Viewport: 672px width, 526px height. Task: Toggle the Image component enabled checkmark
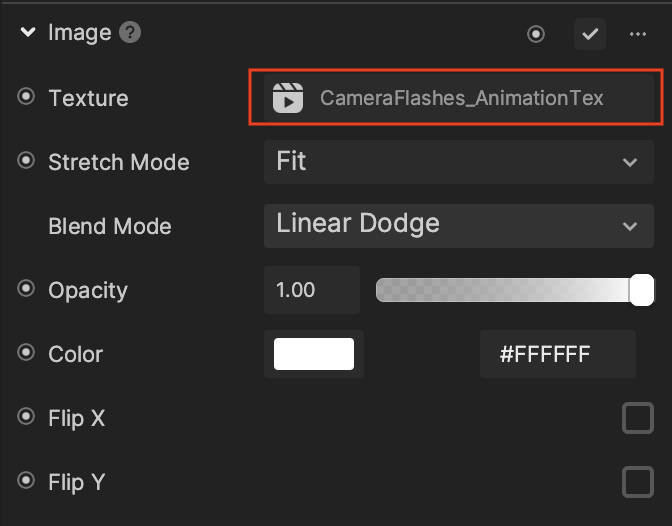[x=590, y=34]
